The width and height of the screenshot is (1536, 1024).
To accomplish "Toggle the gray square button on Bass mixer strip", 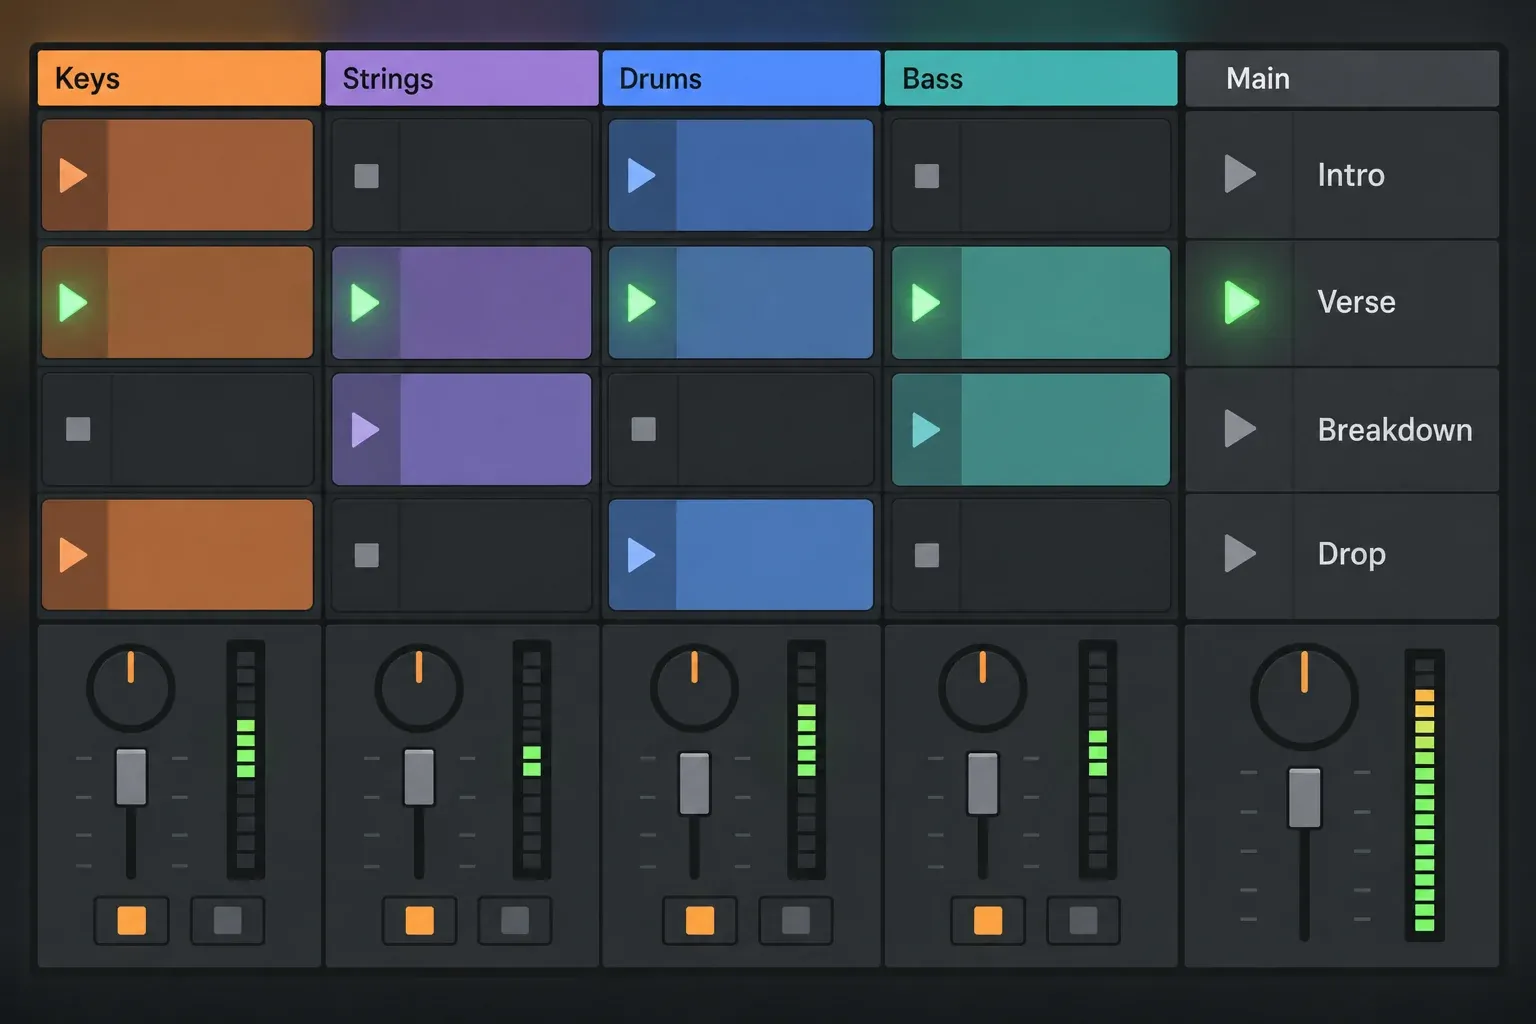I will coord(1083,920).
